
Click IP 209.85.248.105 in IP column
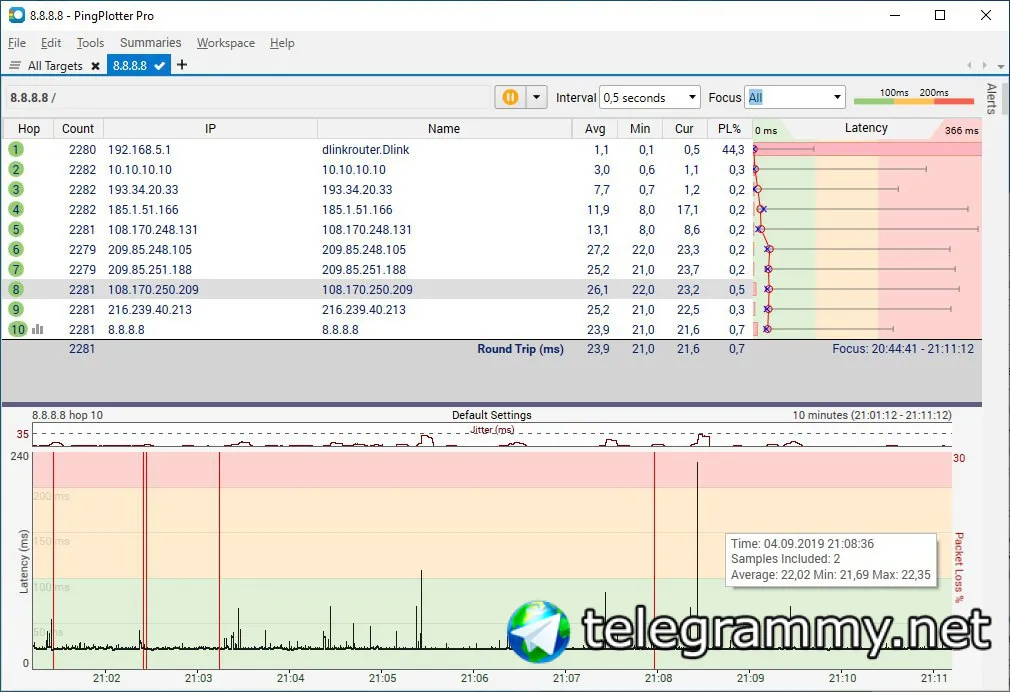[x=149, y=249]
